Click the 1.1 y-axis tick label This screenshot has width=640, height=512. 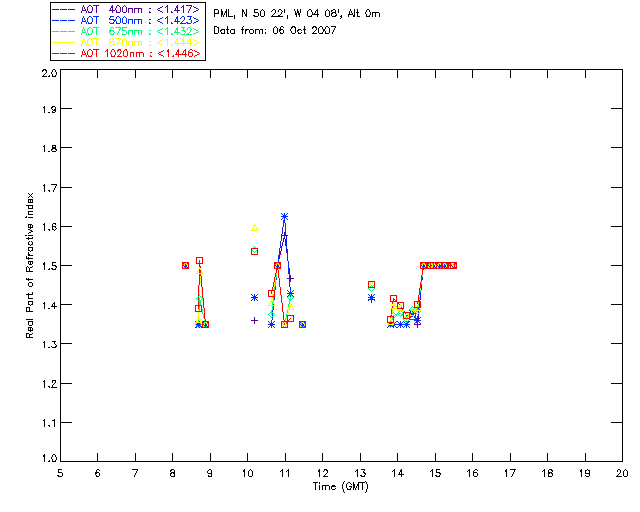(x=49, y=423)
